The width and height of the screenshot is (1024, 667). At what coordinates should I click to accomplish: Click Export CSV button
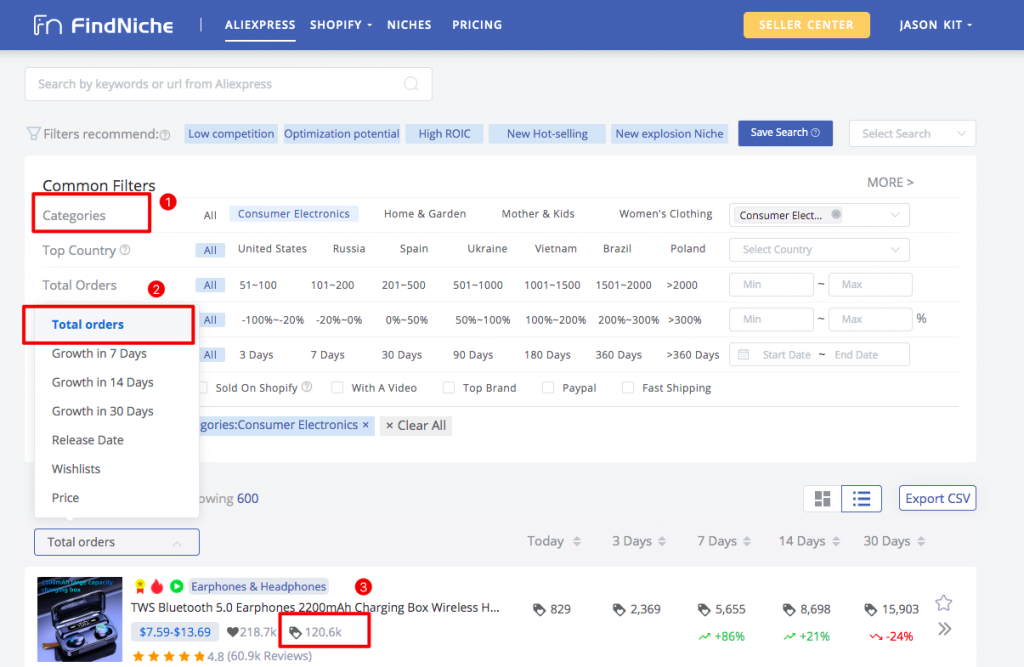click(937, 498)
